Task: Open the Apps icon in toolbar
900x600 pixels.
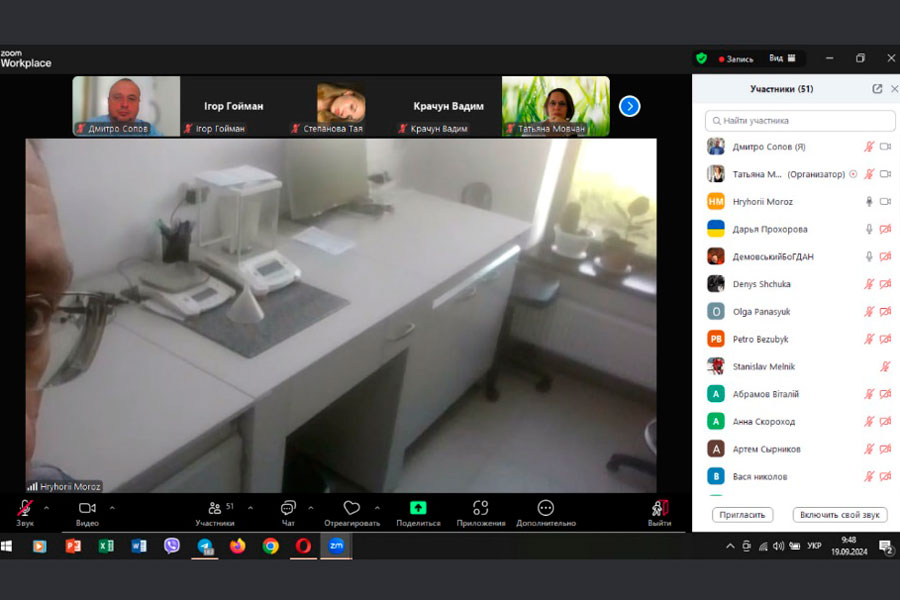Action: point(481,508)
